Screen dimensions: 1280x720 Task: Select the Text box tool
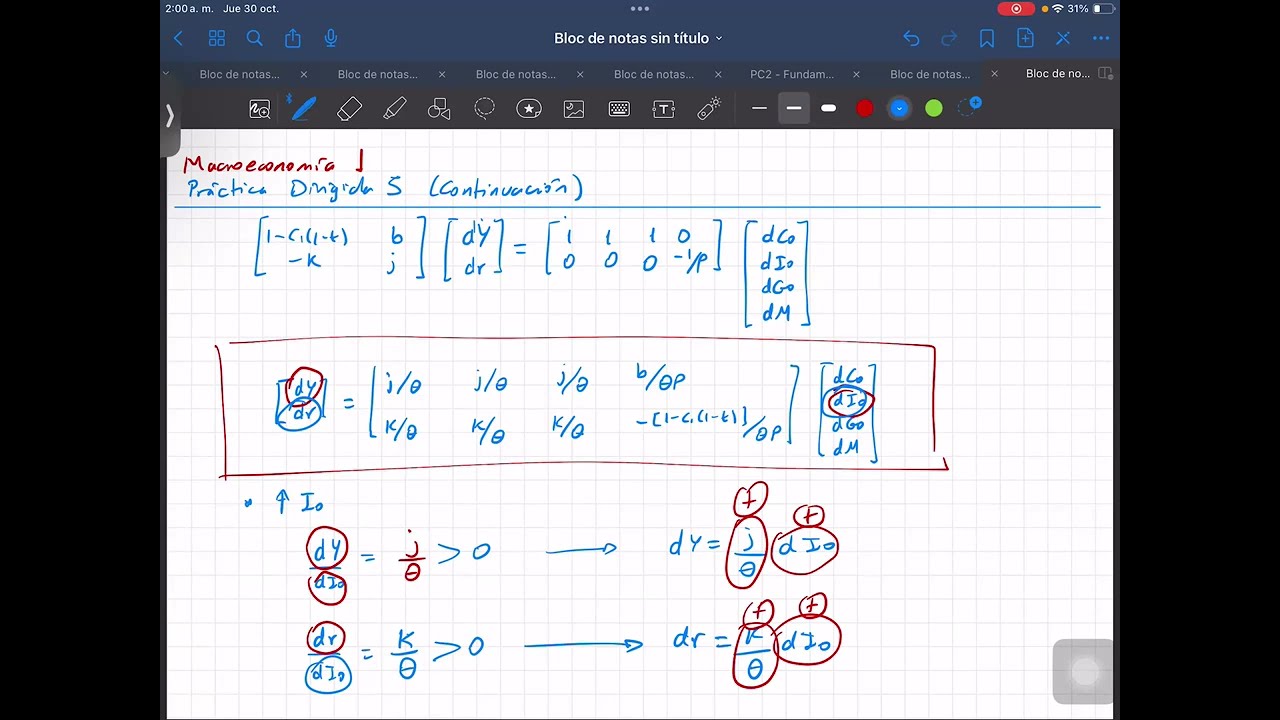pos(664,109)
